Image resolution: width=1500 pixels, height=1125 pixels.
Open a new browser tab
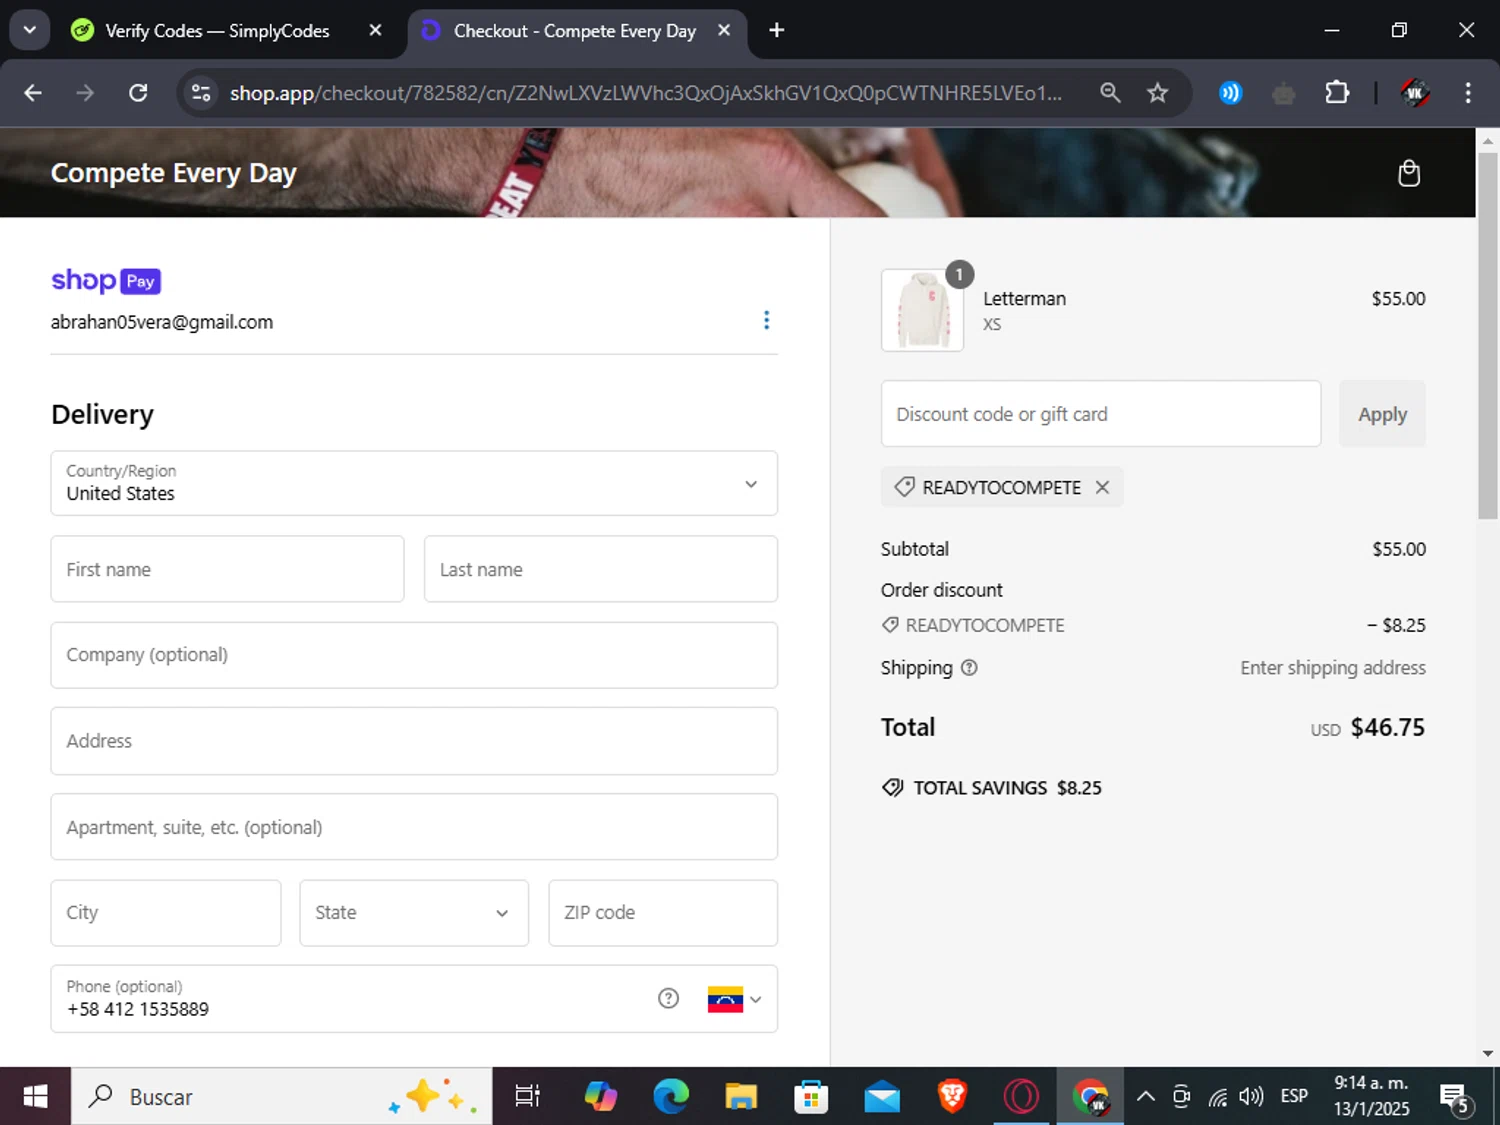click(x=776, y=31)
